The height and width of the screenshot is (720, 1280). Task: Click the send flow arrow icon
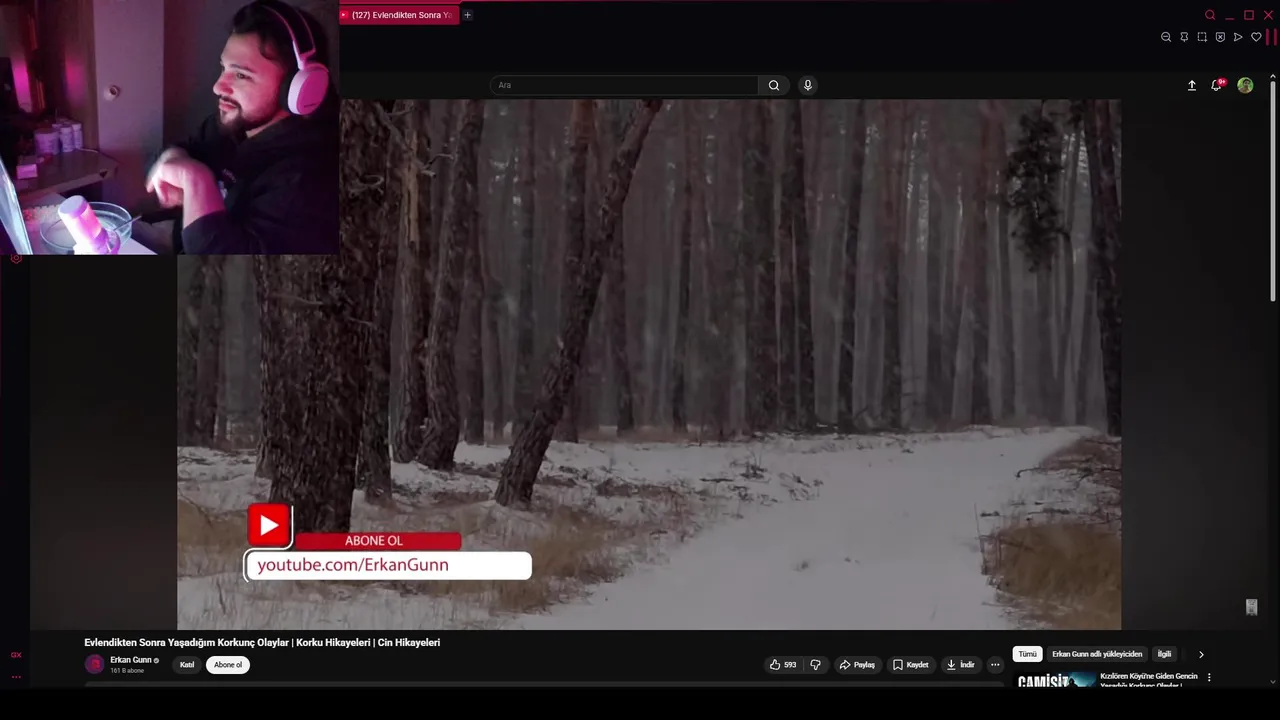click(1238, 37)
